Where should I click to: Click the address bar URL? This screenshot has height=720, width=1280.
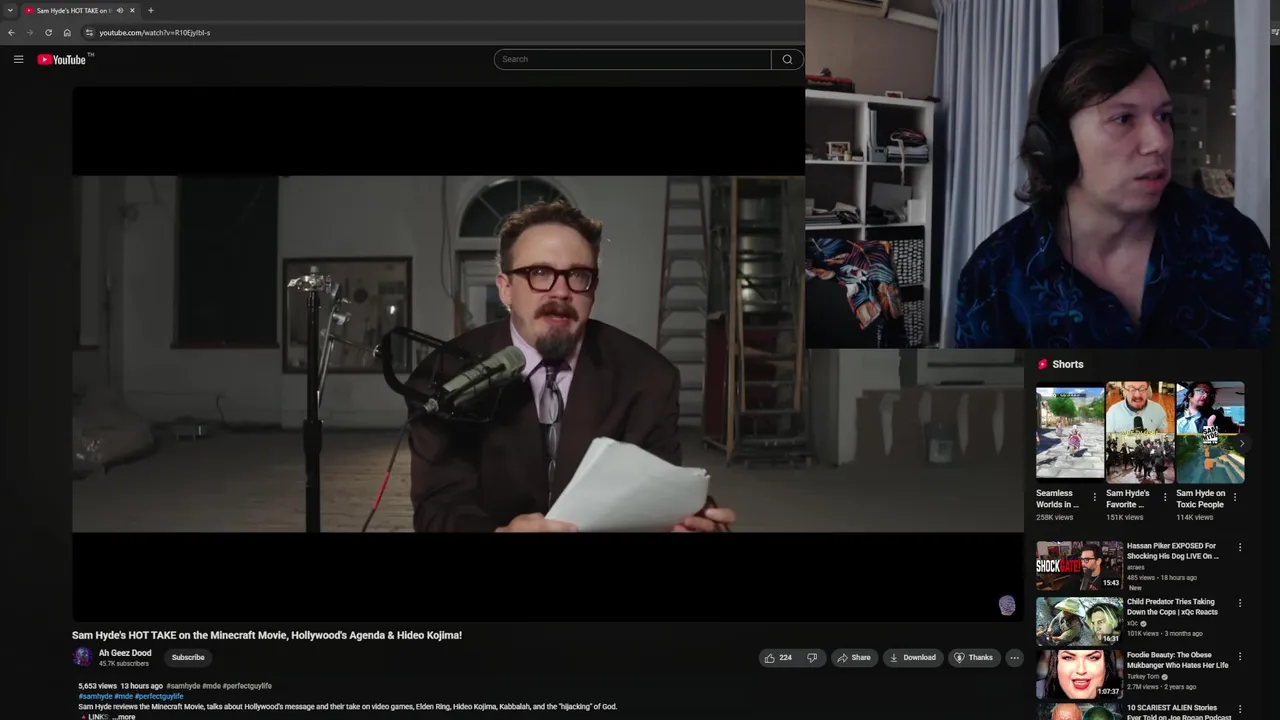click(154, 32)
